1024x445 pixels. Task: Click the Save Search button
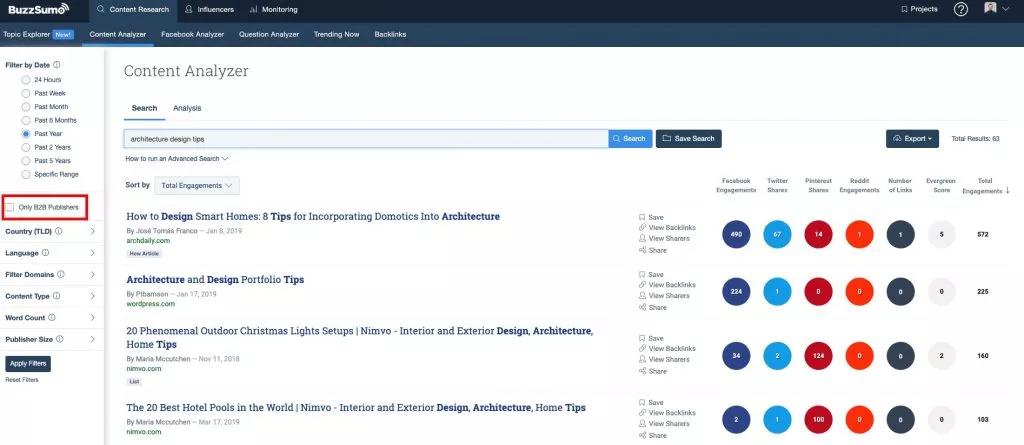pos(688,139)
